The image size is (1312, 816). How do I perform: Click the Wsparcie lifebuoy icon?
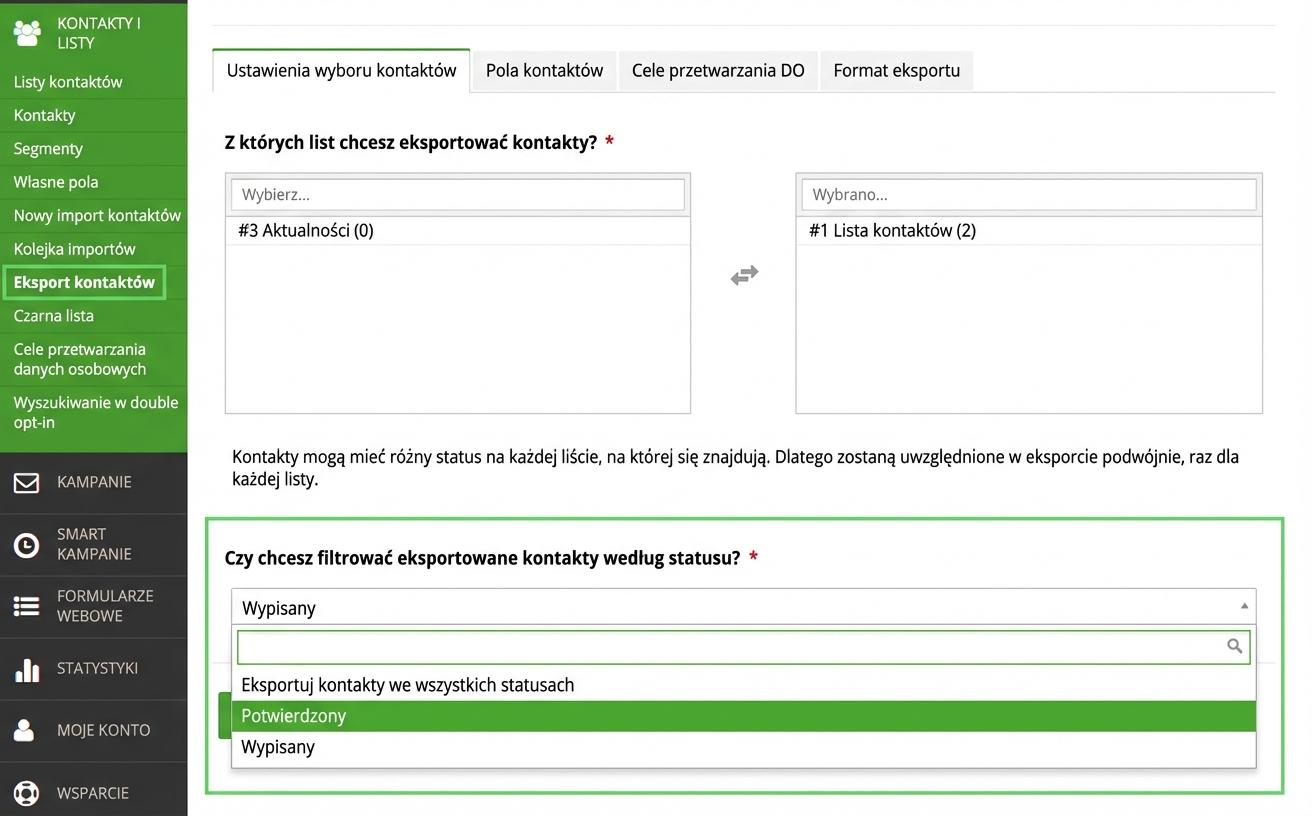point(27,793)
